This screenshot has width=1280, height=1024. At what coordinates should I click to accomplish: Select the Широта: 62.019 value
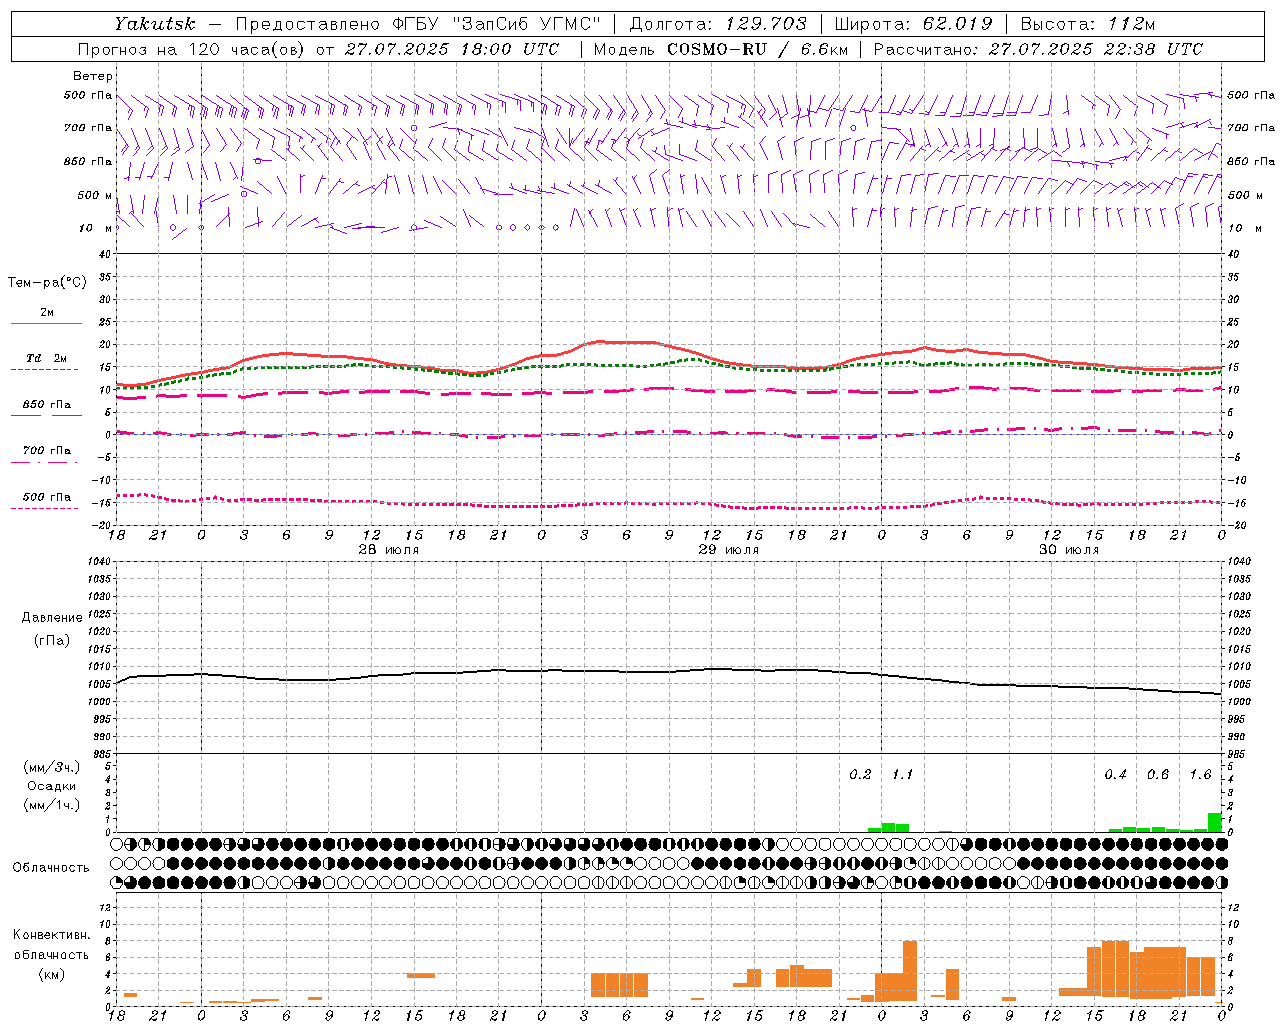(913, 23)
